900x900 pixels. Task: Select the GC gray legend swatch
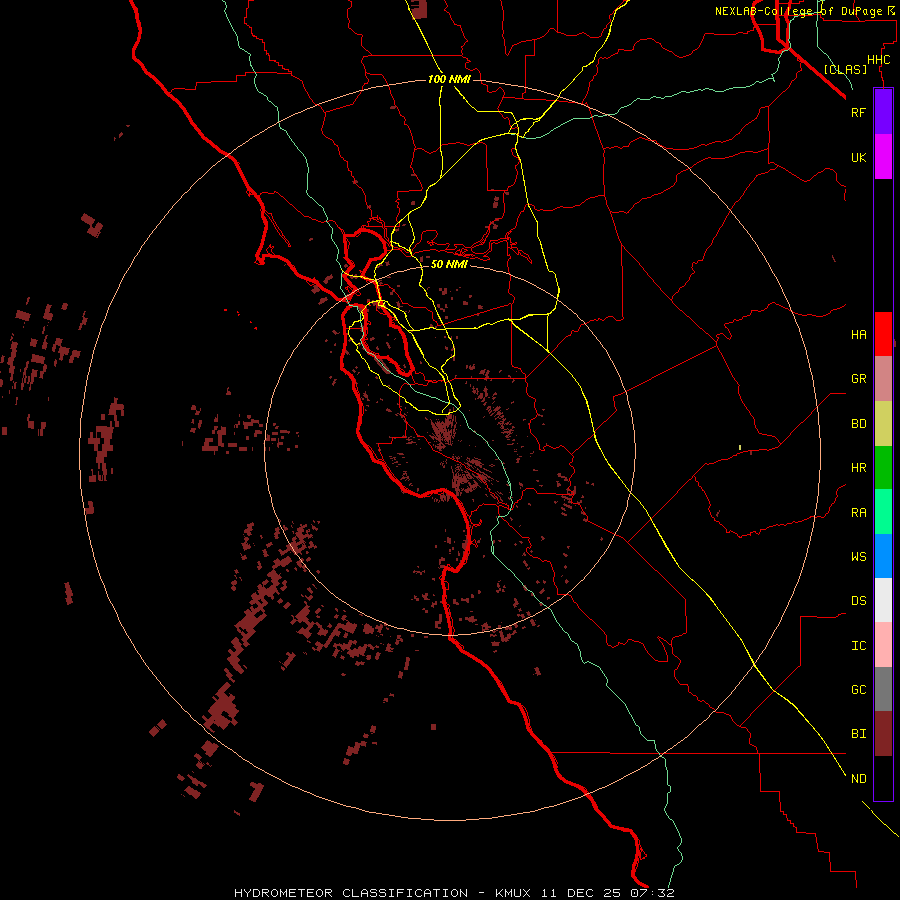coord(883,689)
